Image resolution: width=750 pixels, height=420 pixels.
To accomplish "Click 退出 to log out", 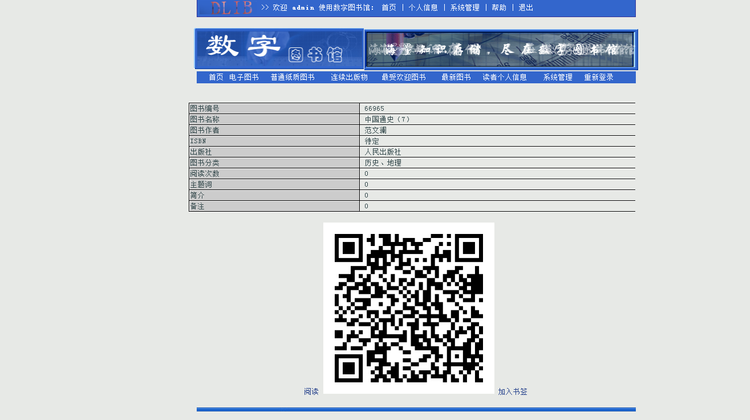I will click(526, 8).
